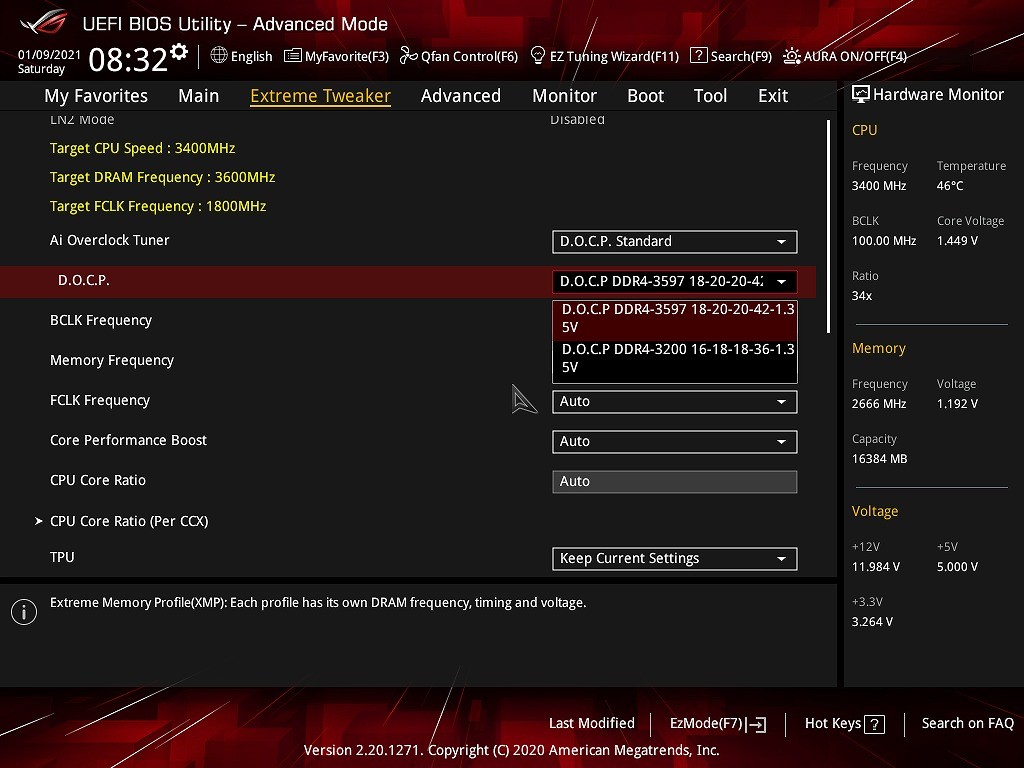
Task: Open MyFavorite(F3) from top toolbar
Action: [x=293, y=56]
